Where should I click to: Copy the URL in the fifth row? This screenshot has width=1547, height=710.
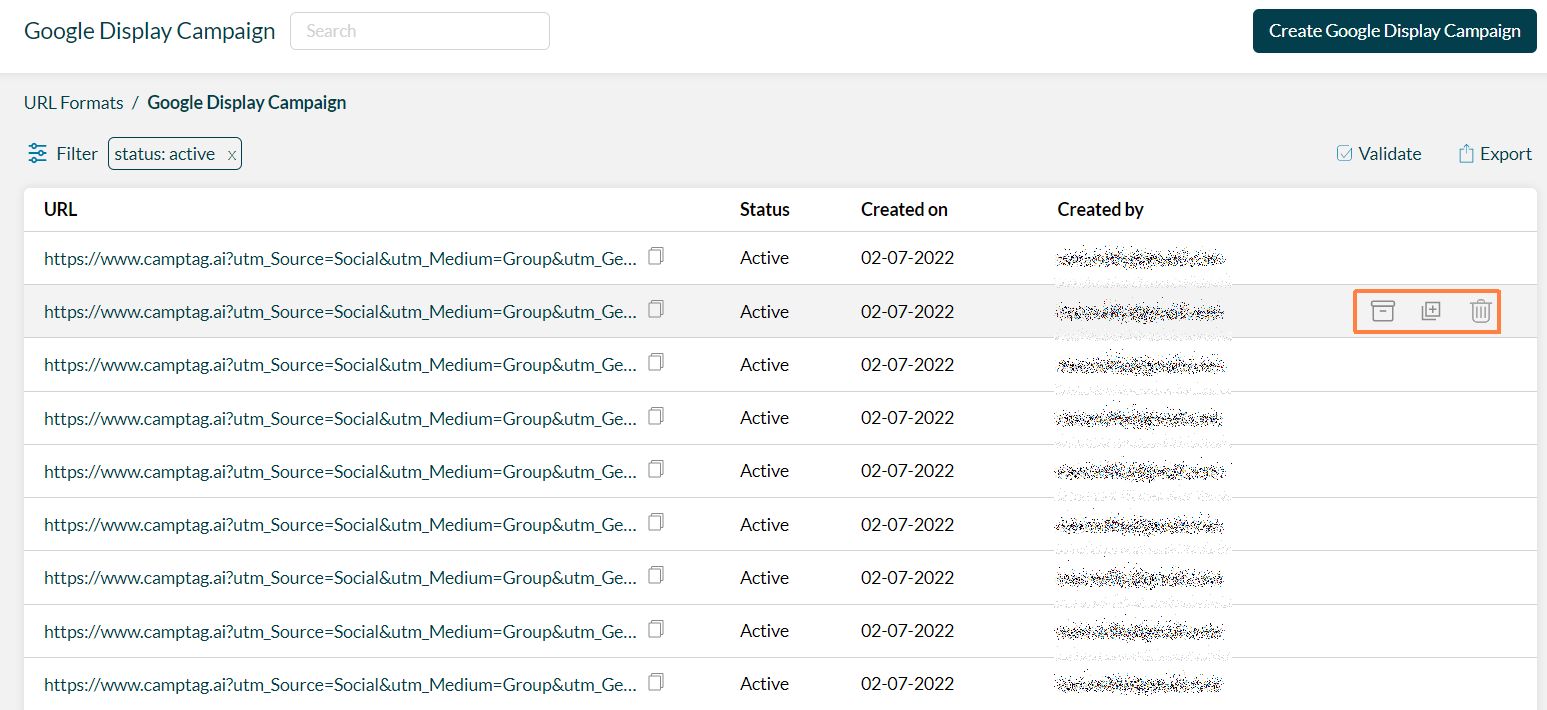[x=656, y=469]
